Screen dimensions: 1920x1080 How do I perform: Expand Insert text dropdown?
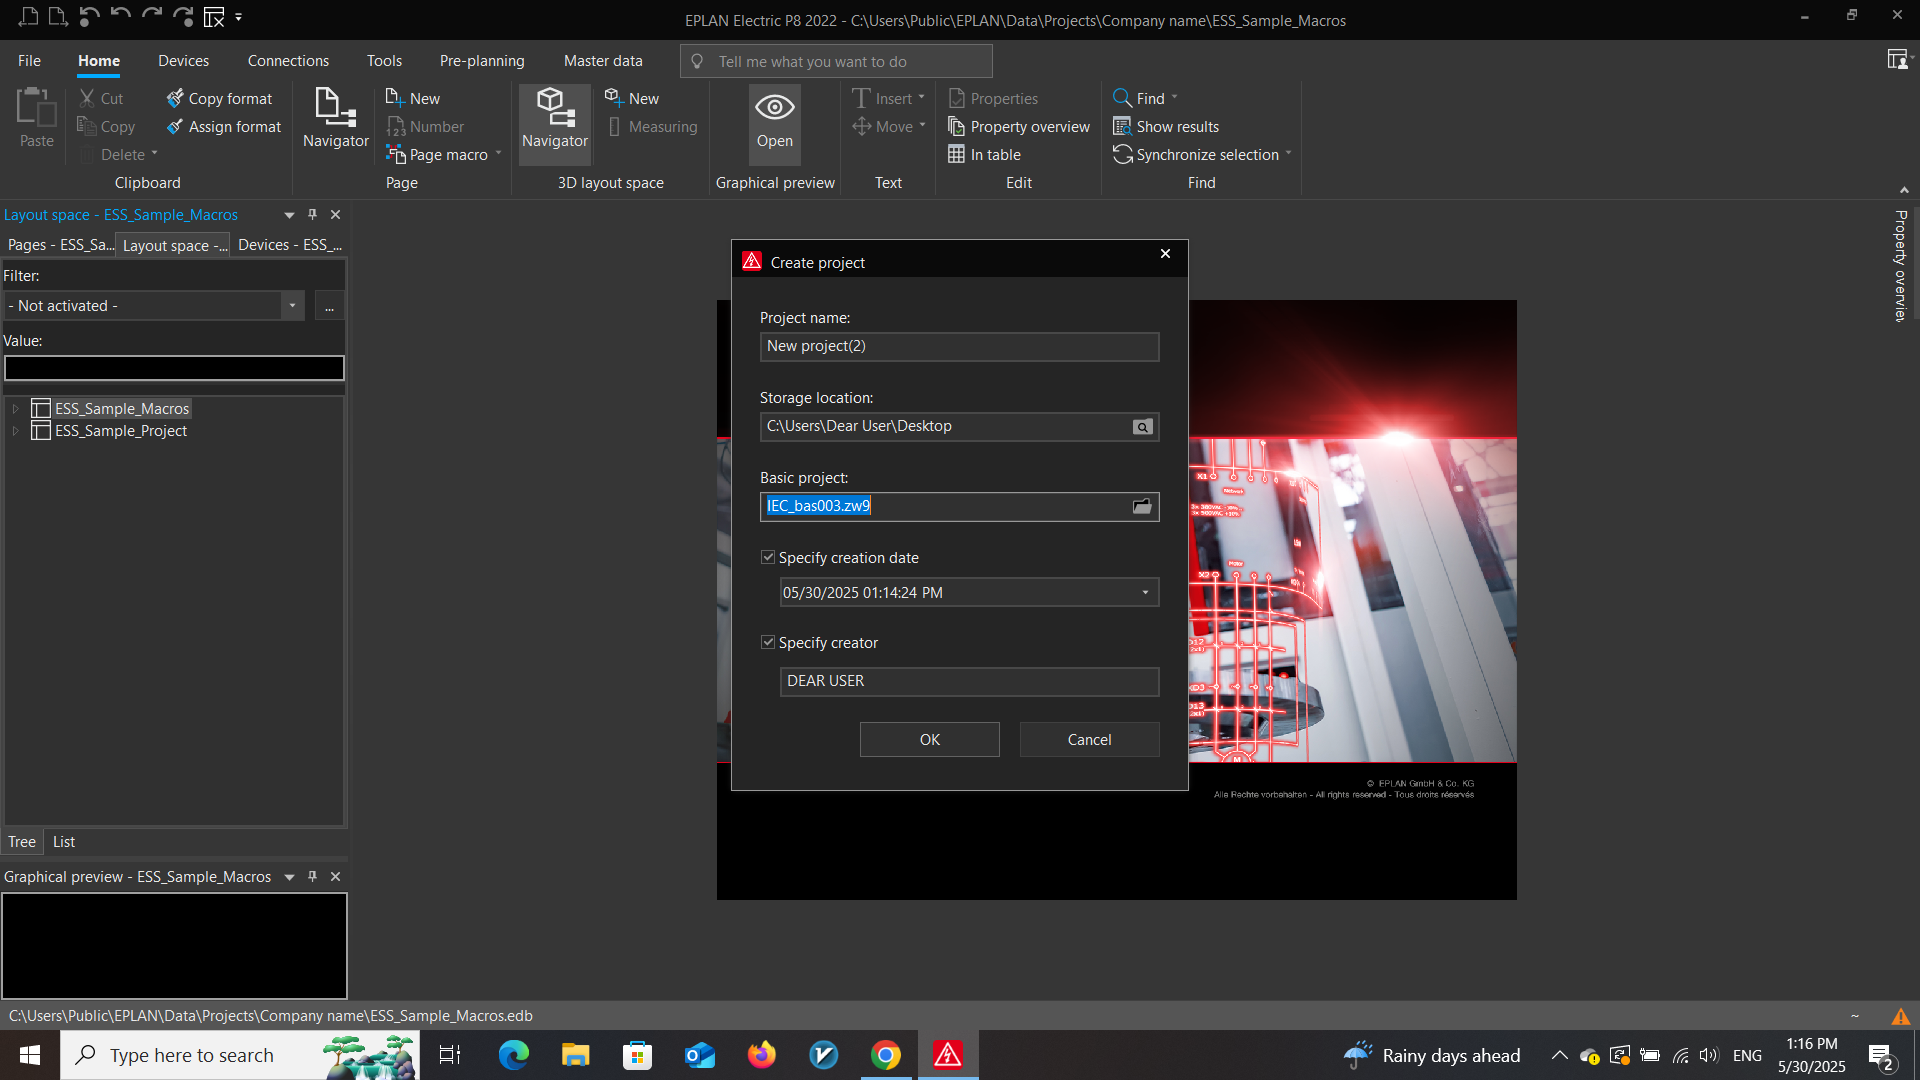[x=921, y=98]
